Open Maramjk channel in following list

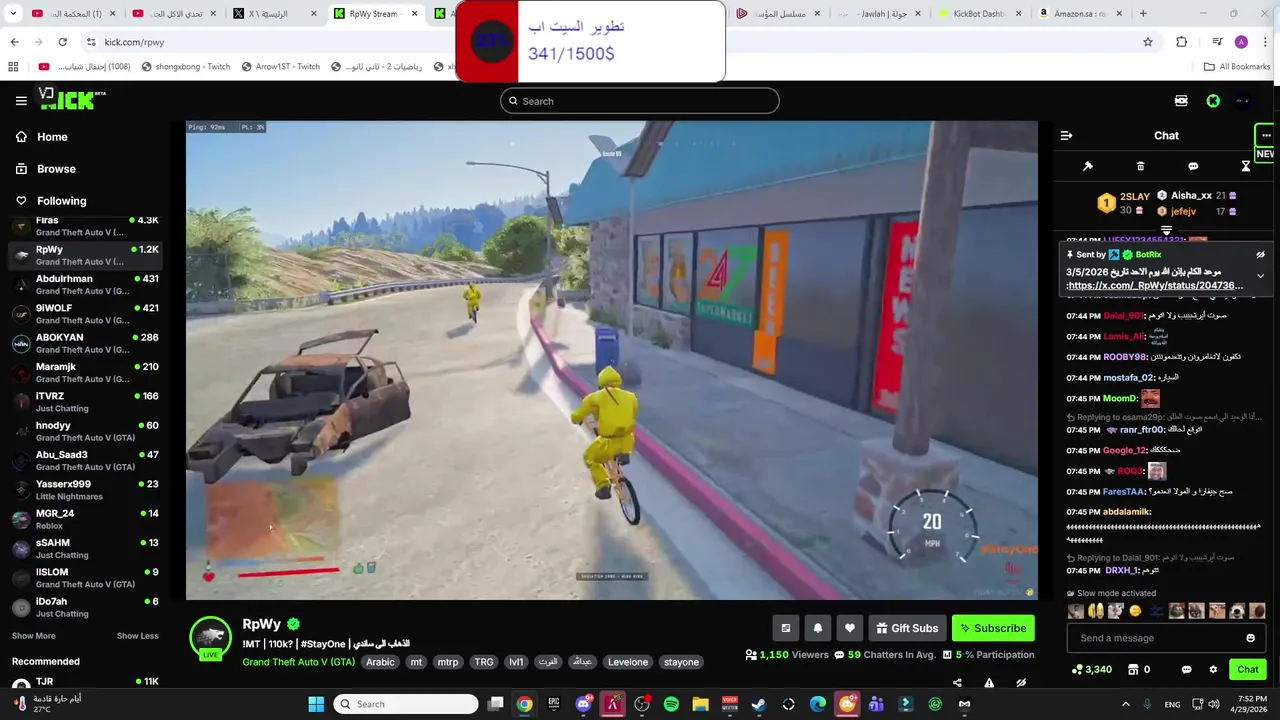[86, 373]
